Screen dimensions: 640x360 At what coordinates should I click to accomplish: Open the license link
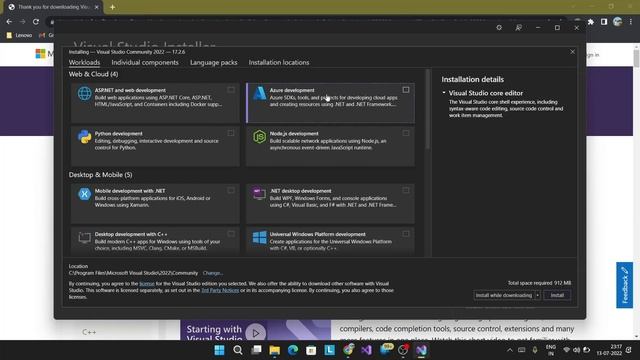[x=147, y=284]
